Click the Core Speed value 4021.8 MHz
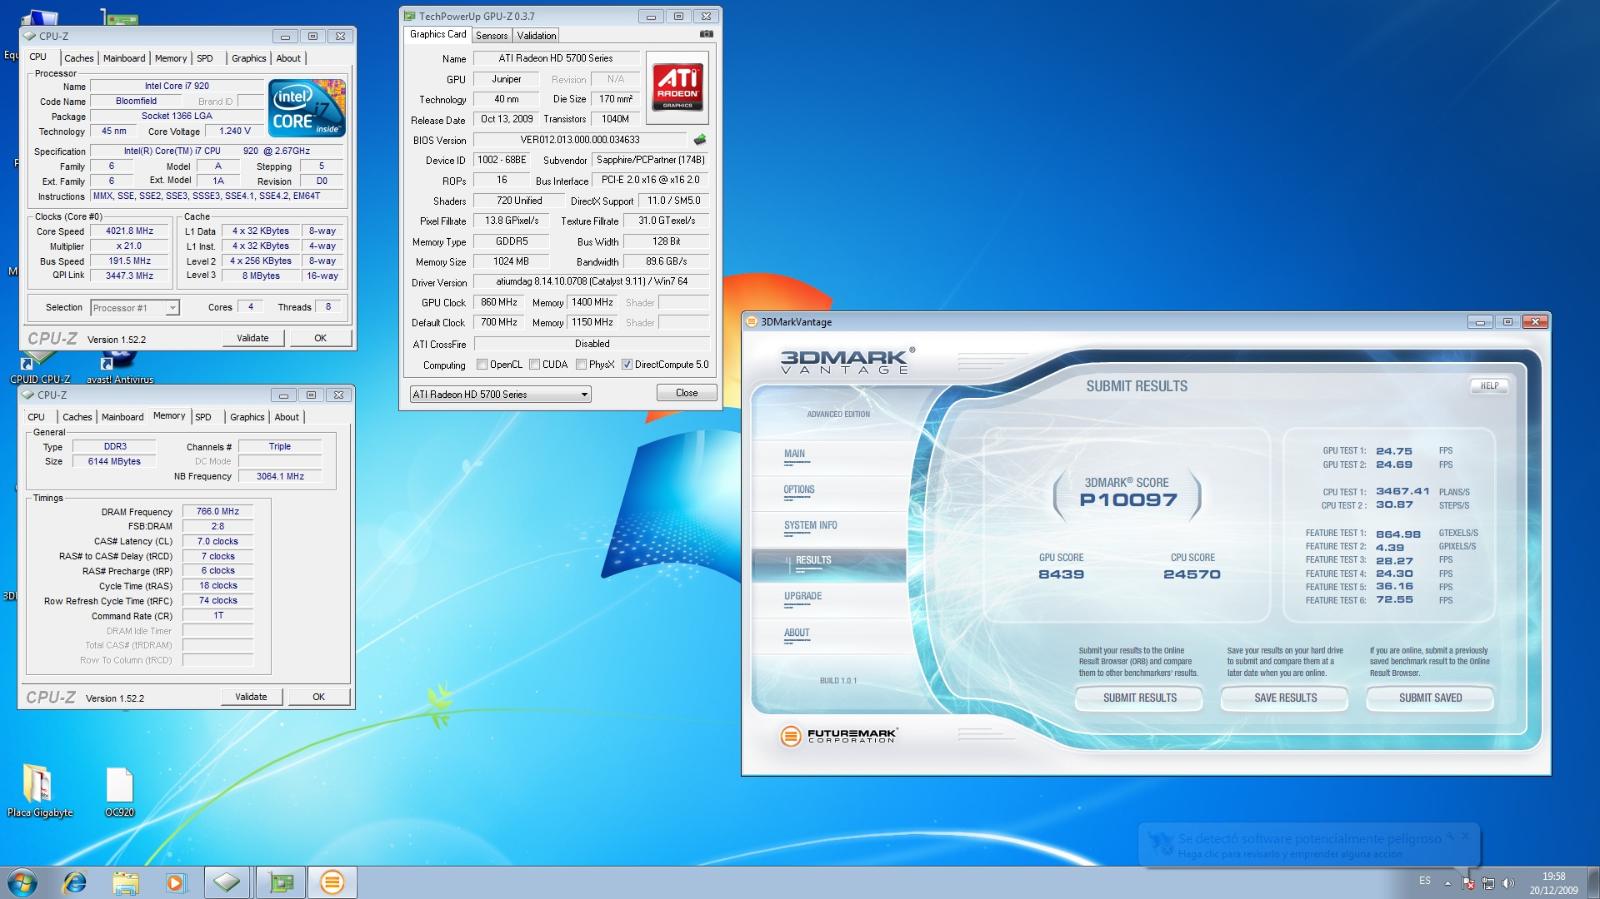Screen dimensions: 1600x899 click(x=130, y=231)
